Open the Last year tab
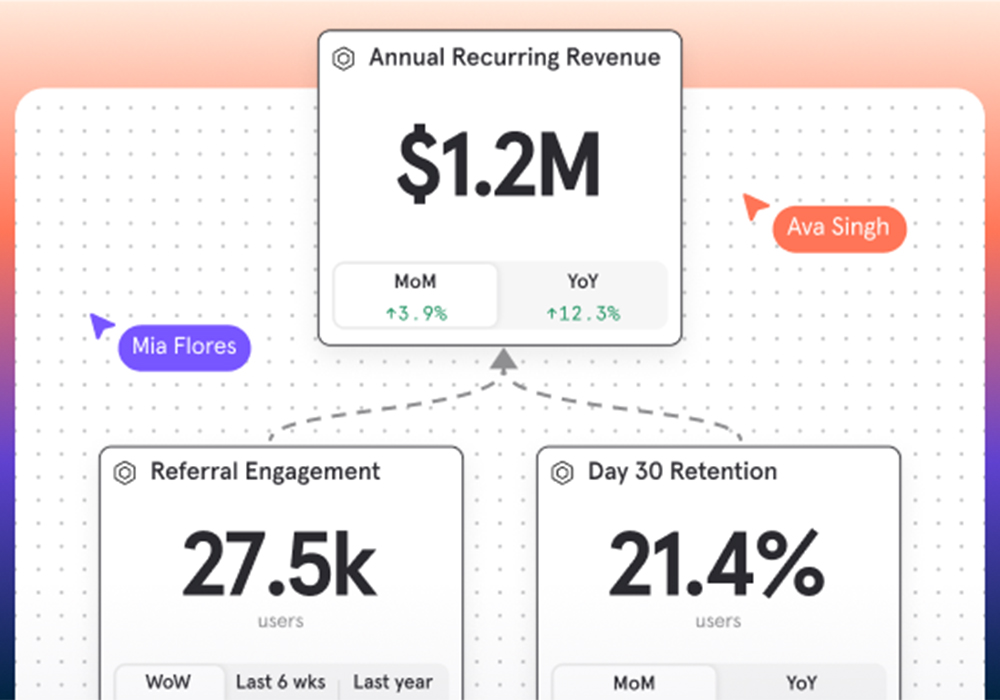This screenshot has height=700, width=1000. 392,683
